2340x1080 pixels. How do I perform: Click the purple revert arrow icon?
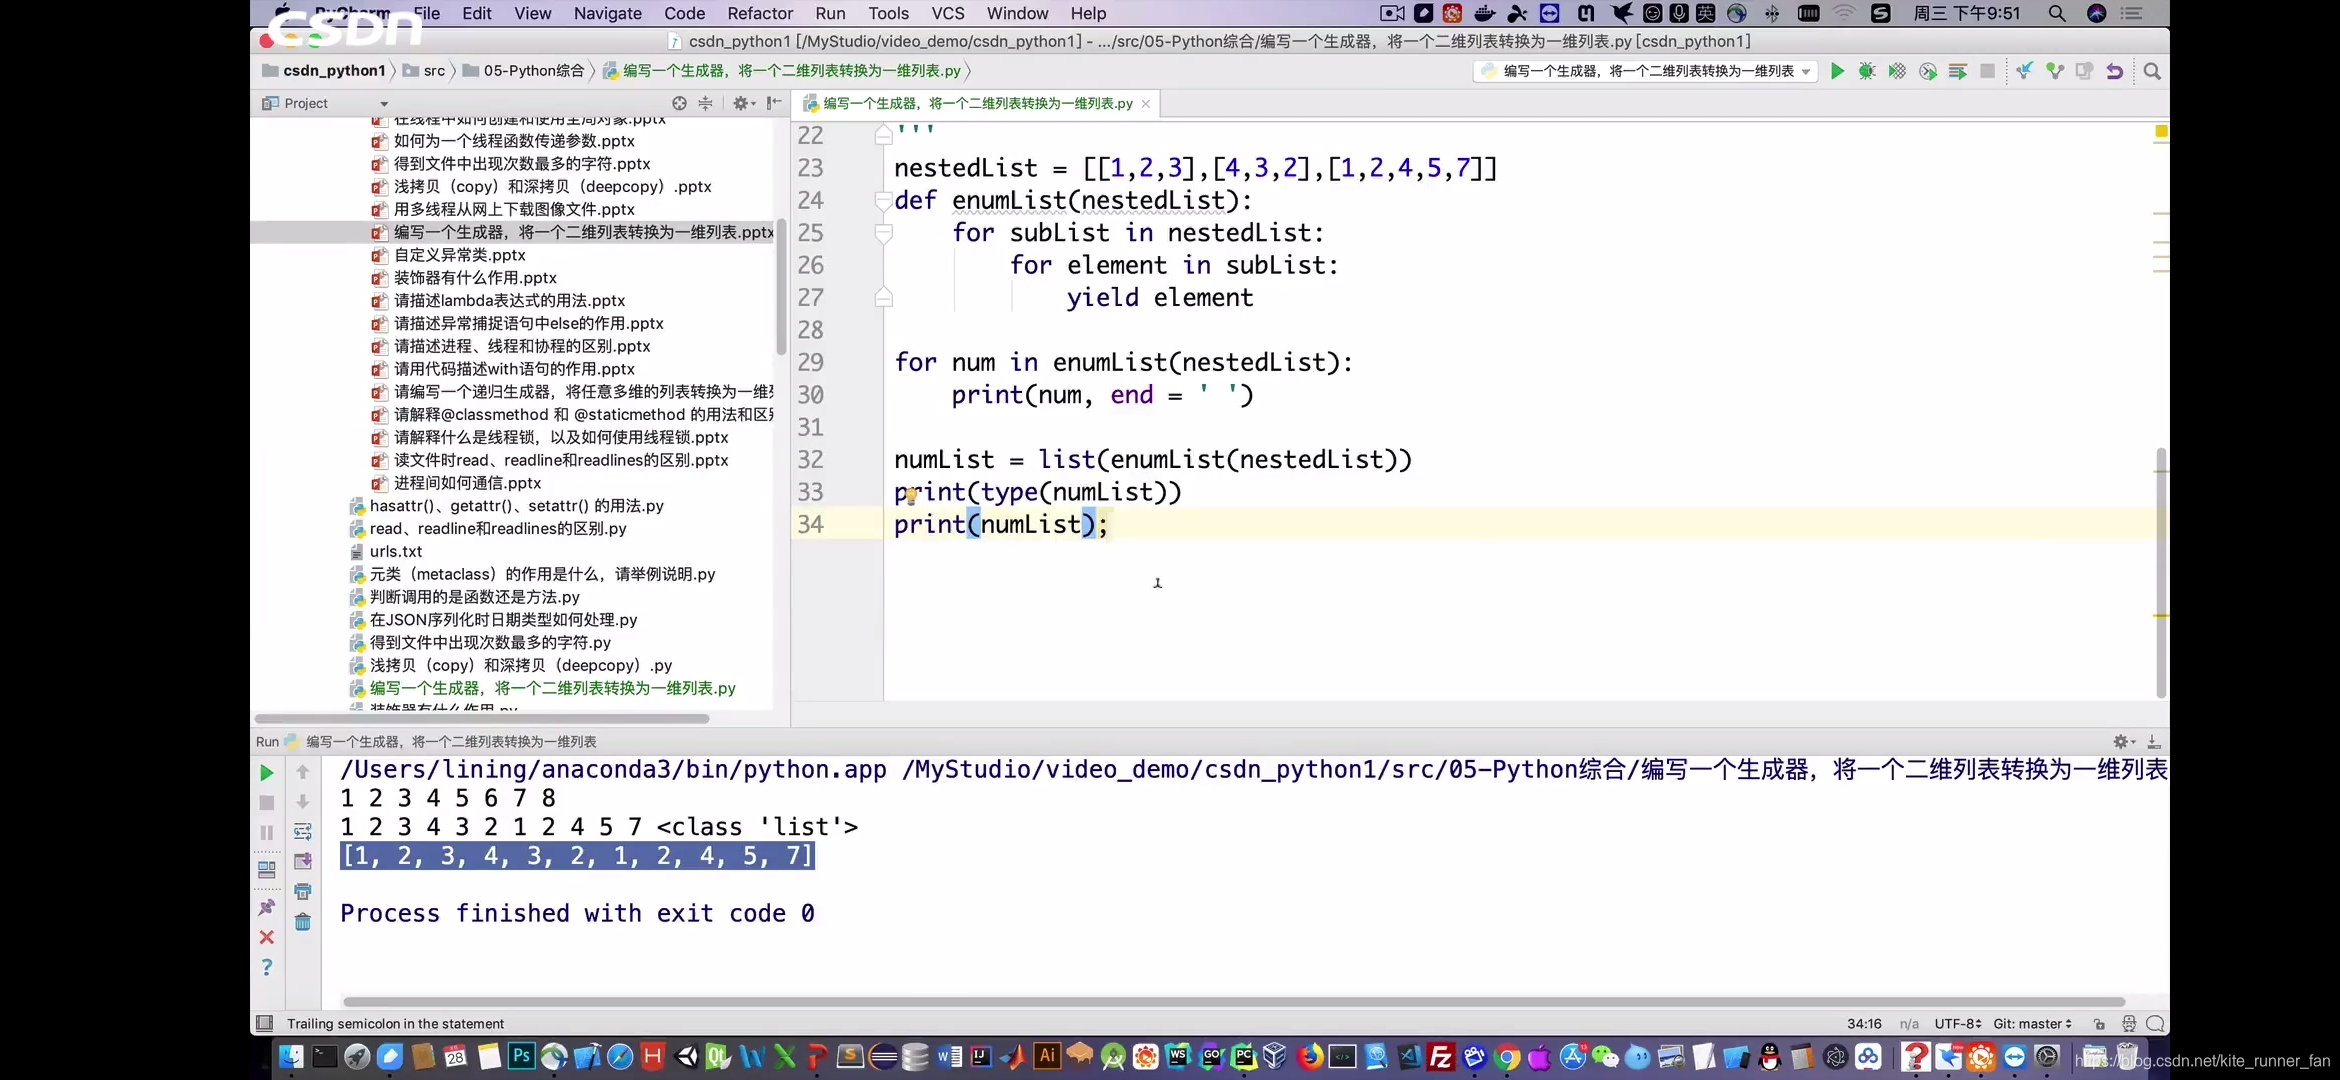(x=2114, y=71)
